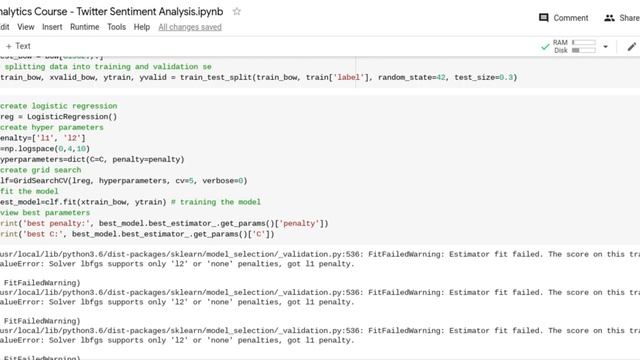Click the comment speech-bubble icon

[x=544, y=18]
